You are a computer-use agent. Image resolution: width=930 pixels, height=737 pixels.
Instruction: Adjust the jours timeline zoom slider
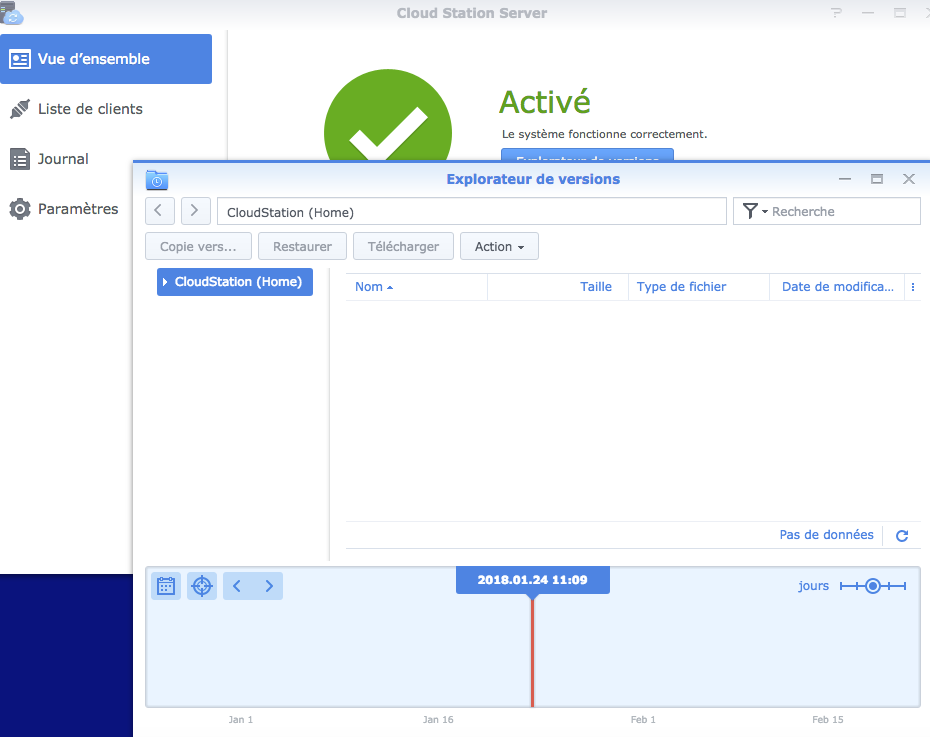point(873,586)
